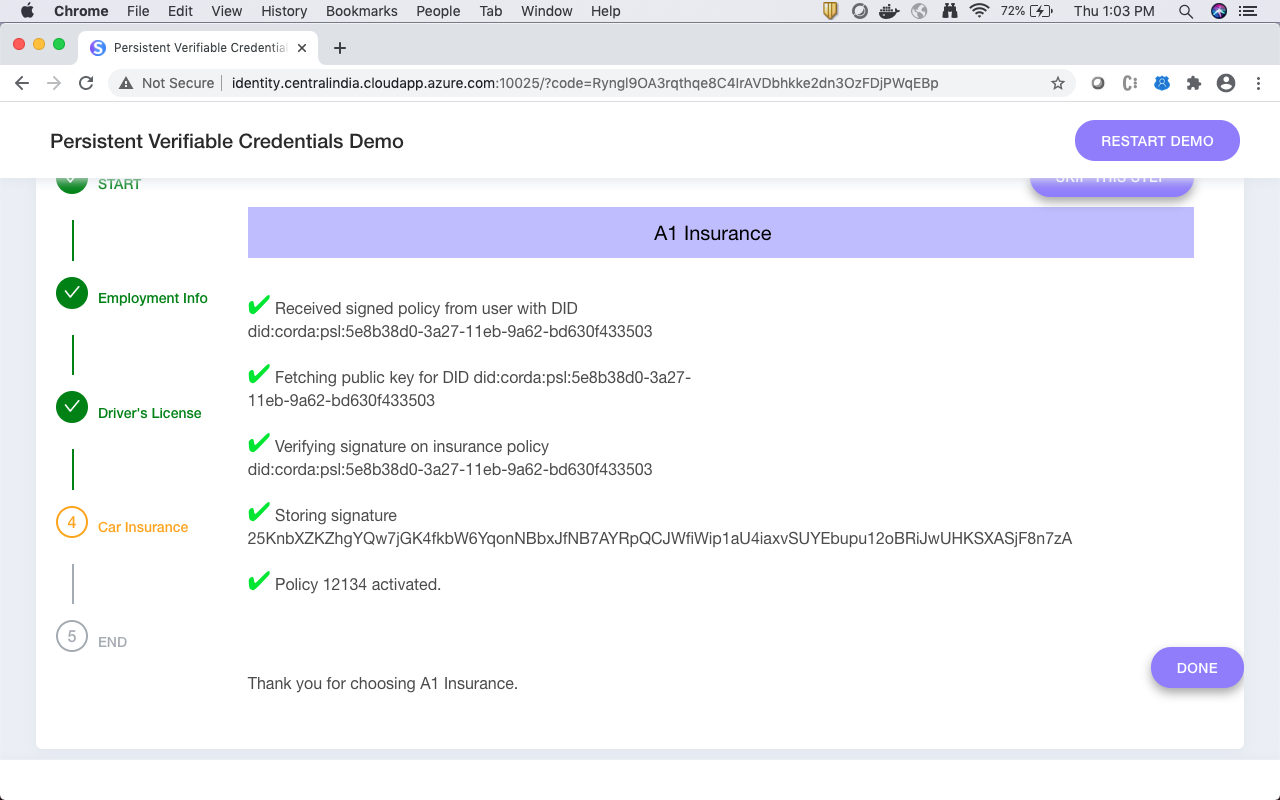1280x800 pixels.
Task: Click the battery 72% indicator
Action: [x=1027, y=11]
